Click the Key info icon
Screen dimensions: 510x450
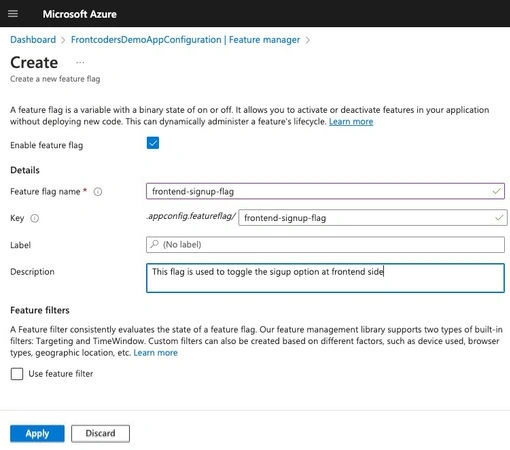tap(35, 218)
